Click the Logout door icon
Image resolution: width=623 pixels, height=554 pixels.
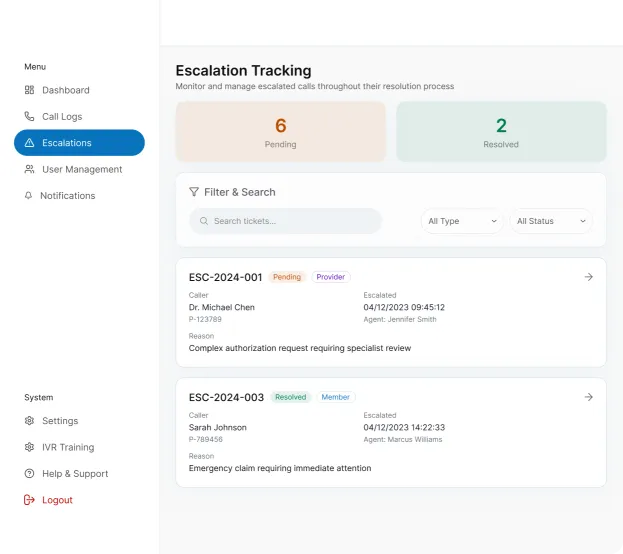tap(29, 500)
